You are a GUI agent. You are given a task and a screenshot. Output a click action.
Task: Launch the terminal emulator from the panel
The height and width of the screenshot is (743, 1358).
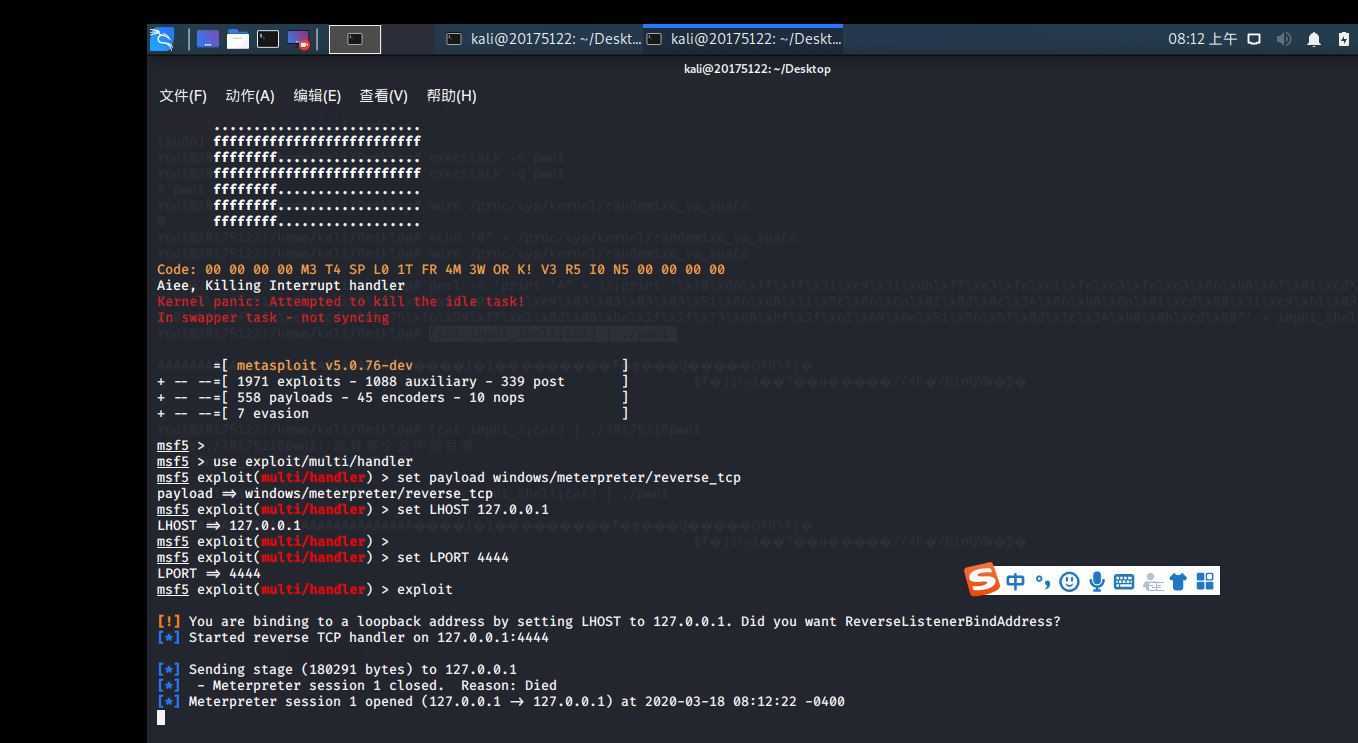268,39
